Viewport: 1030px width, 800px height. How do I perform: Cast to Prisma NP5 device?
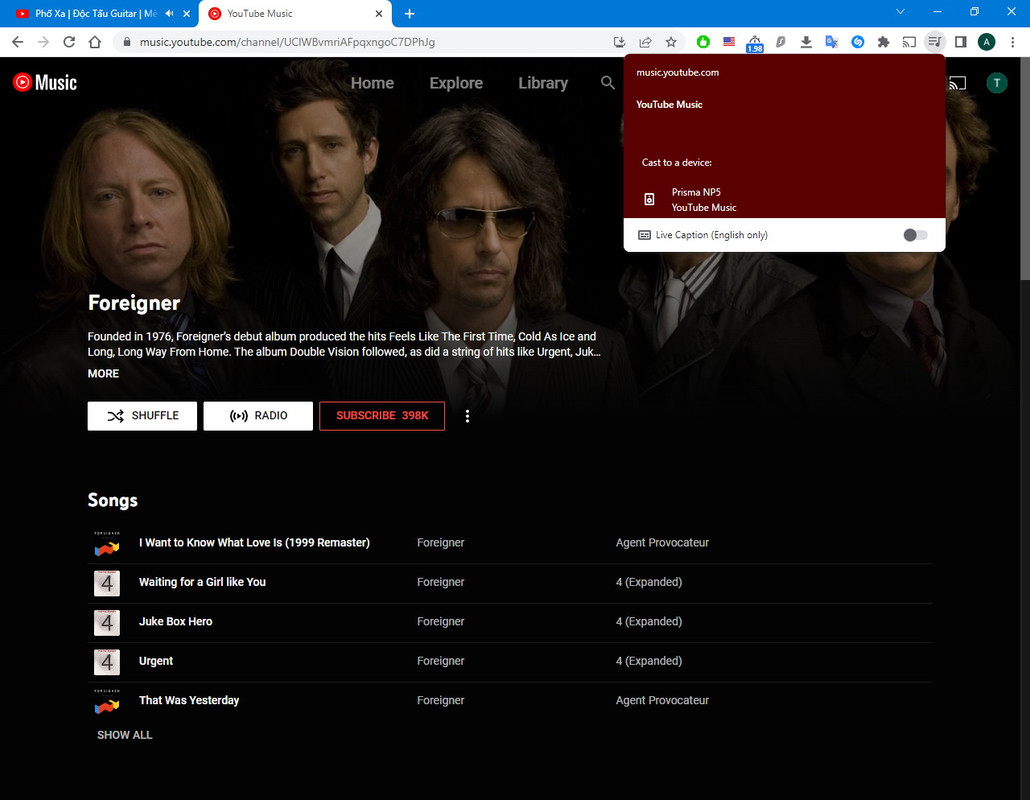coord(784,200)
